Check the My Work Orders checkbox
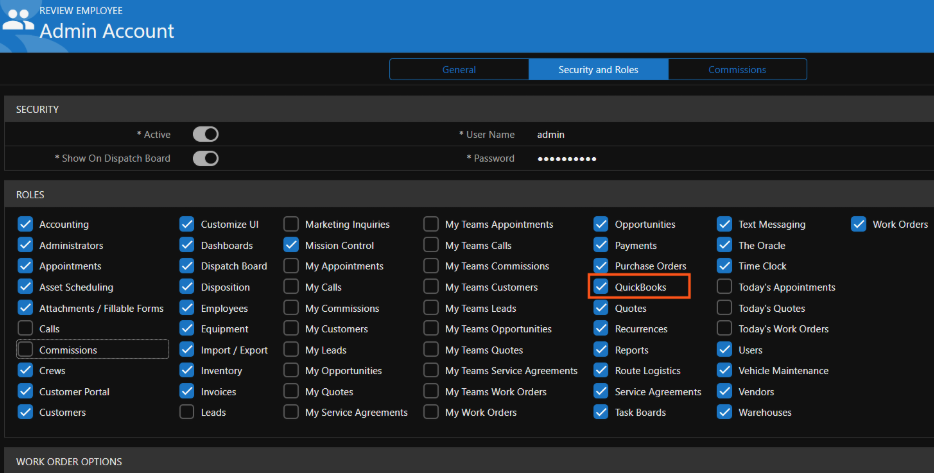 pos(431,412)
